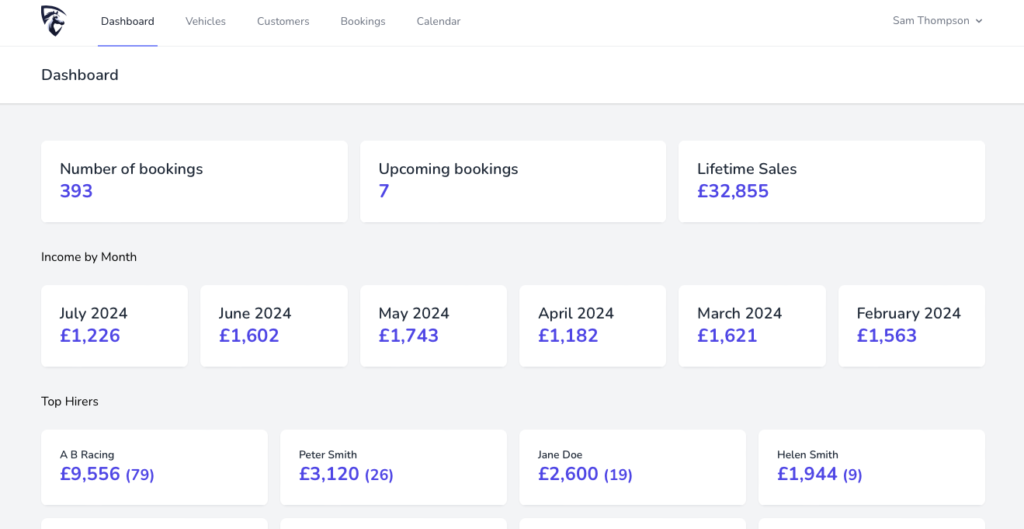Image resolution: width=1024 pixels, height=529 pixels.
Task: Select the February 2024 income card
Action: [x=912, y=326]
